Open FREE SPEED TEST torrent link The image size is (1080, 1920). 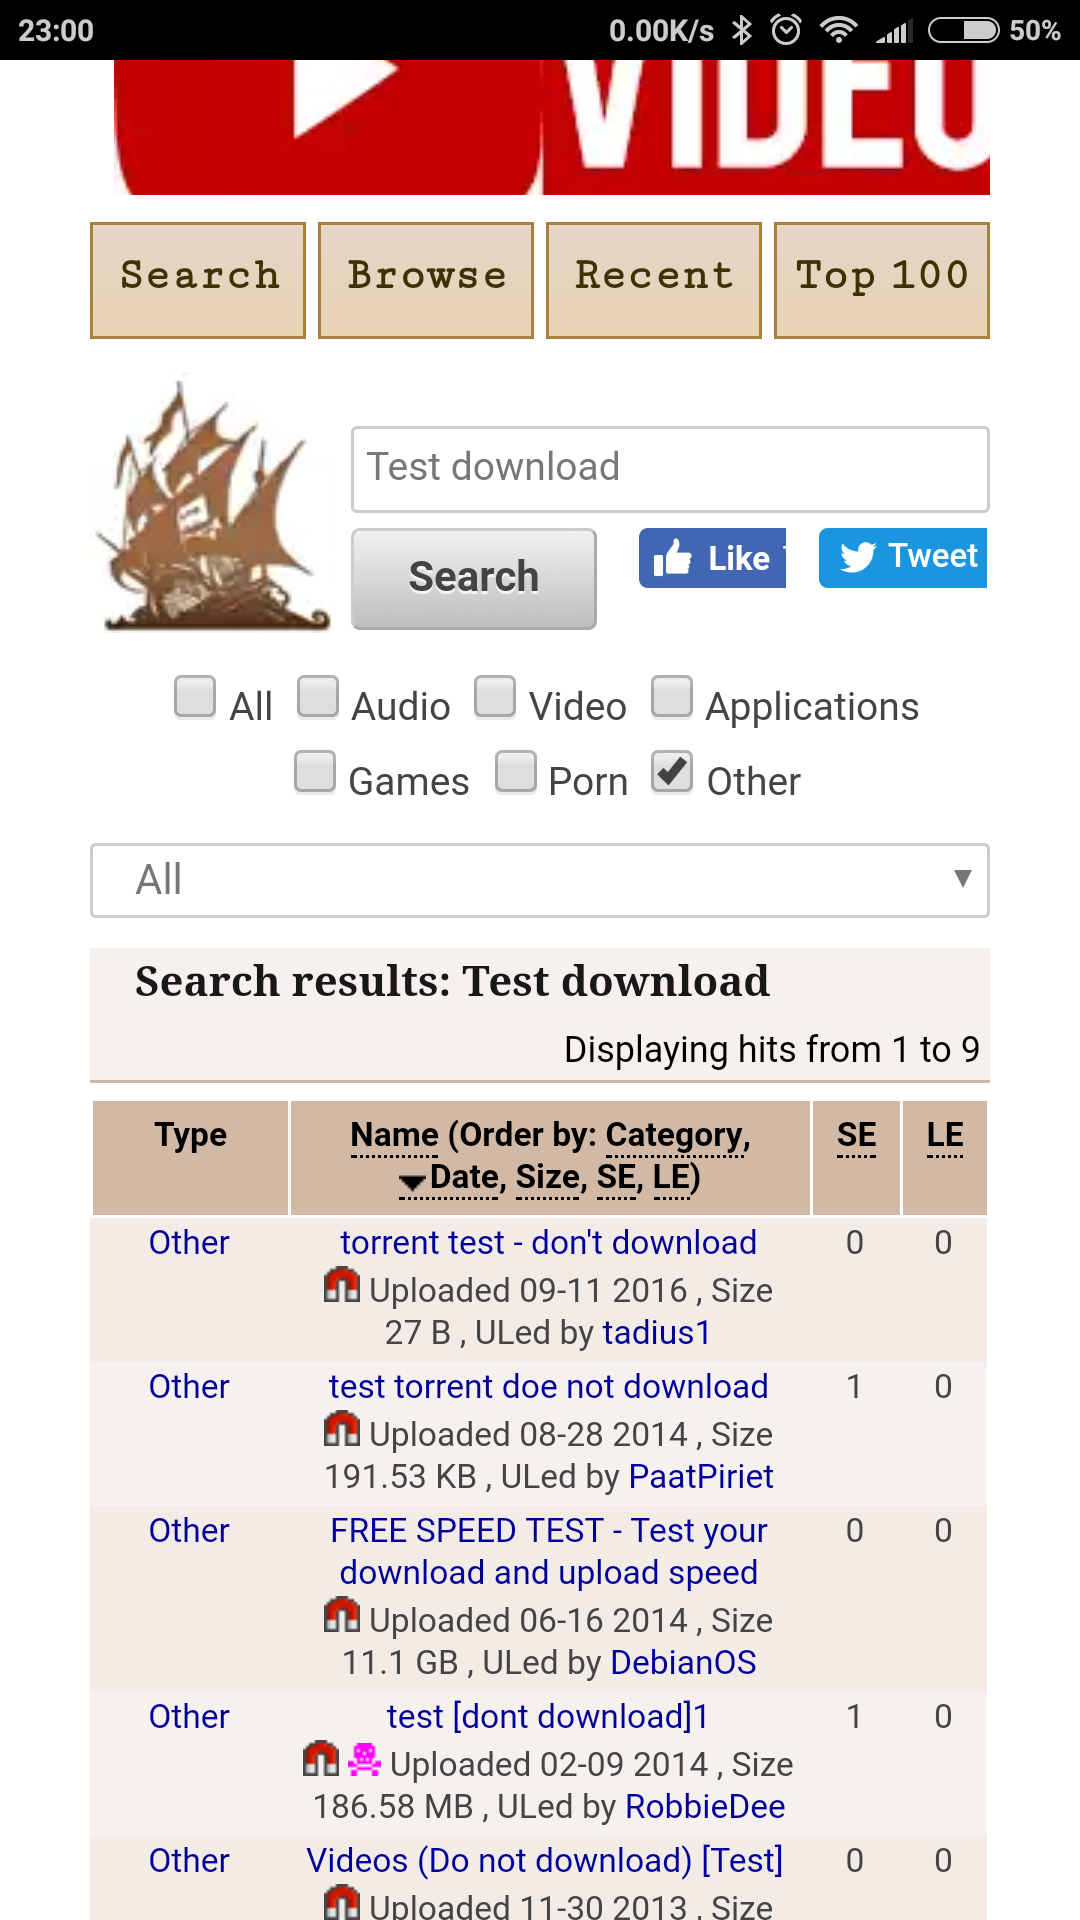[549, 1552]
